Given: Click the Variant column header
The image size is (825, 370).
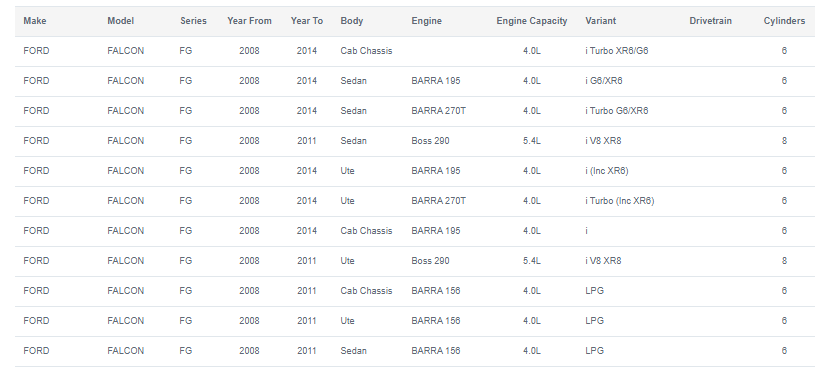Looking at the screenshot, I should click(x=600, y=21).
